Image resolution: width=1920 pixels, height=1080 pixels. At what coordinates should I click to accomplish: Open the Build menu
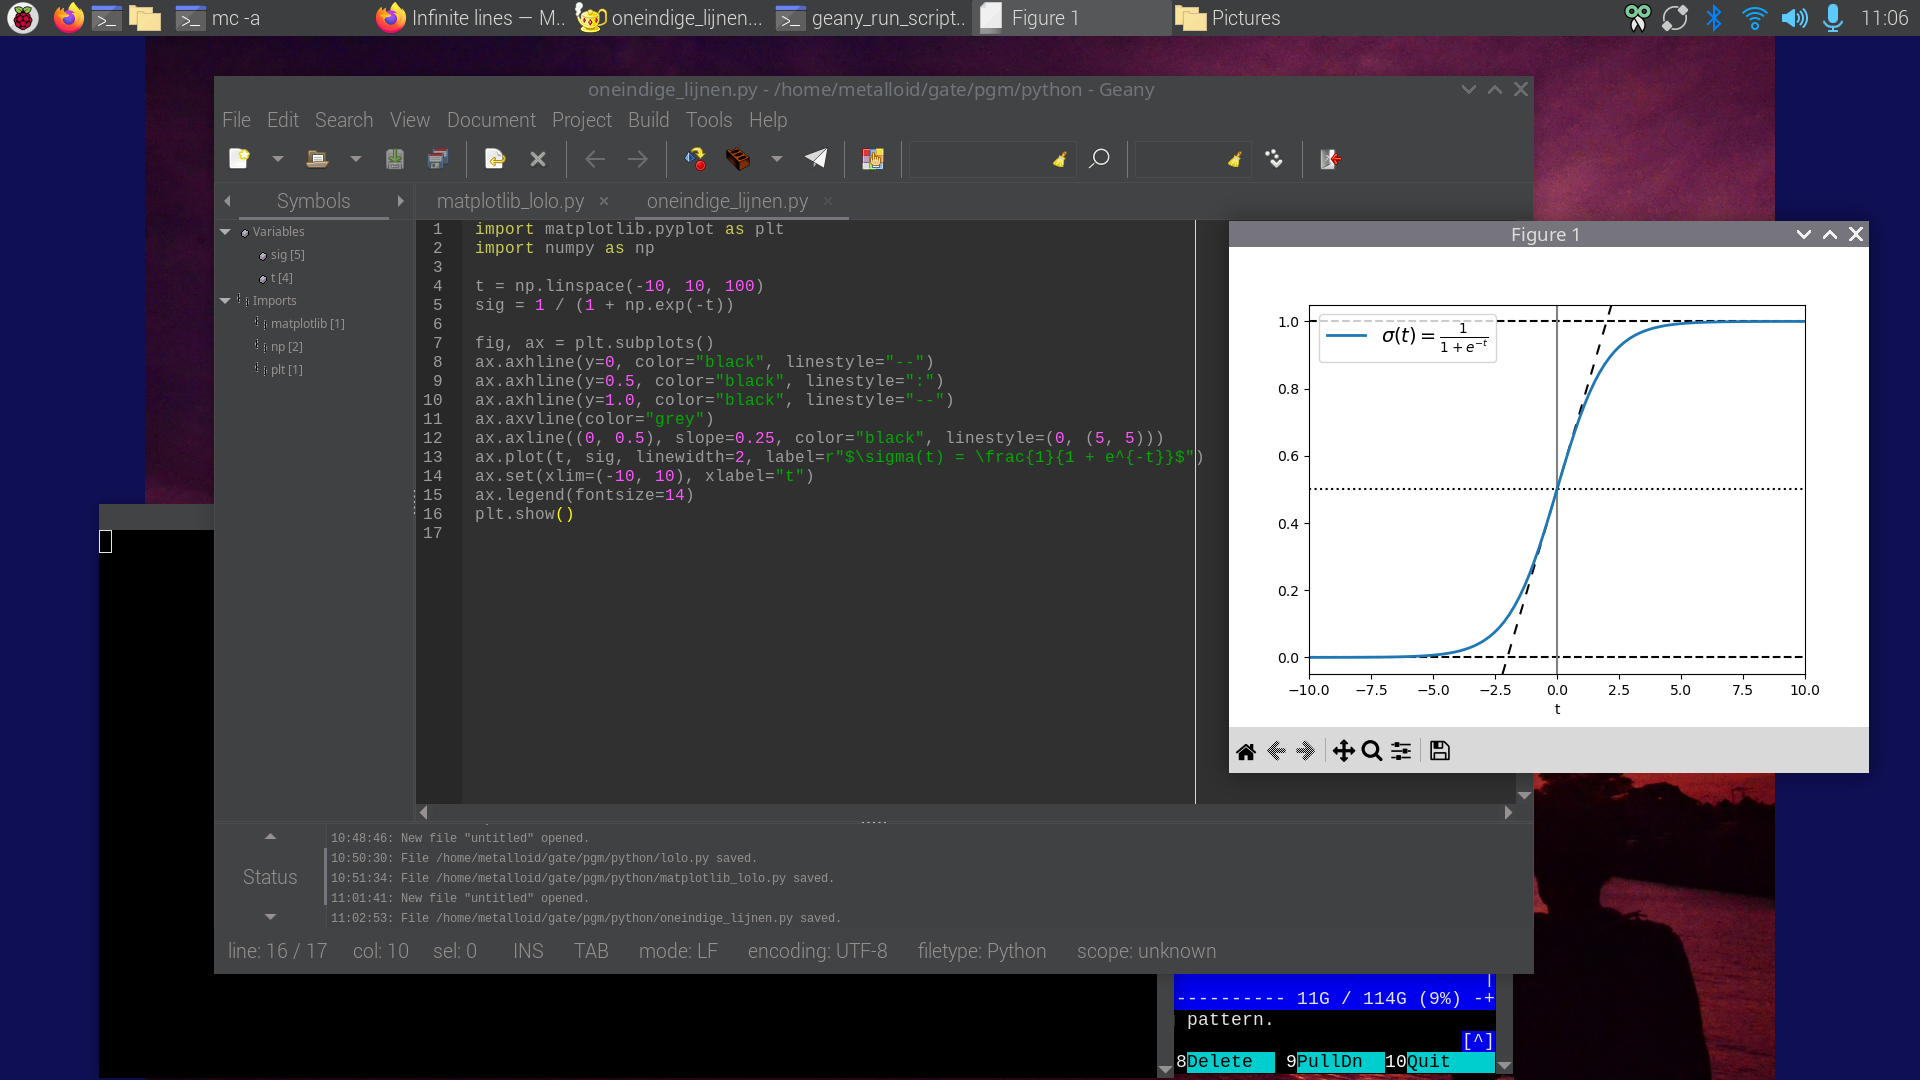tap(648, 120)
